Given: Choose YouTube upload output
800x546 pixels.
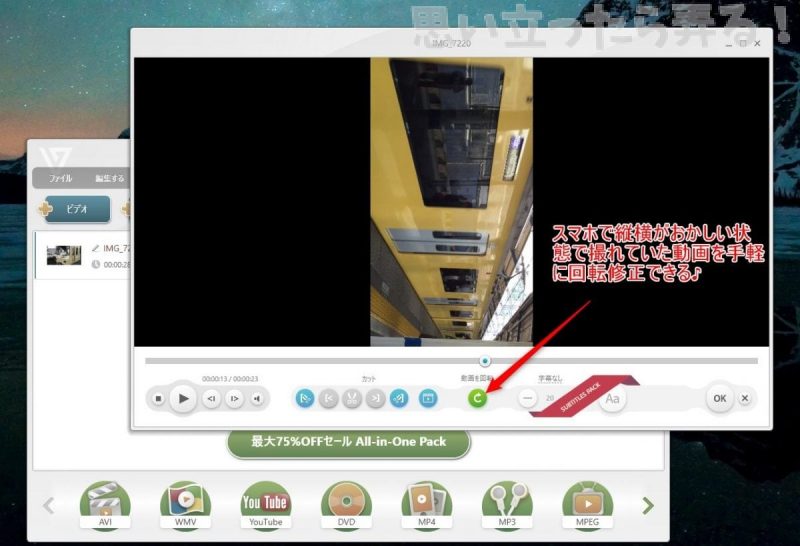Looking at the screenshot, I should pos(266,505).
